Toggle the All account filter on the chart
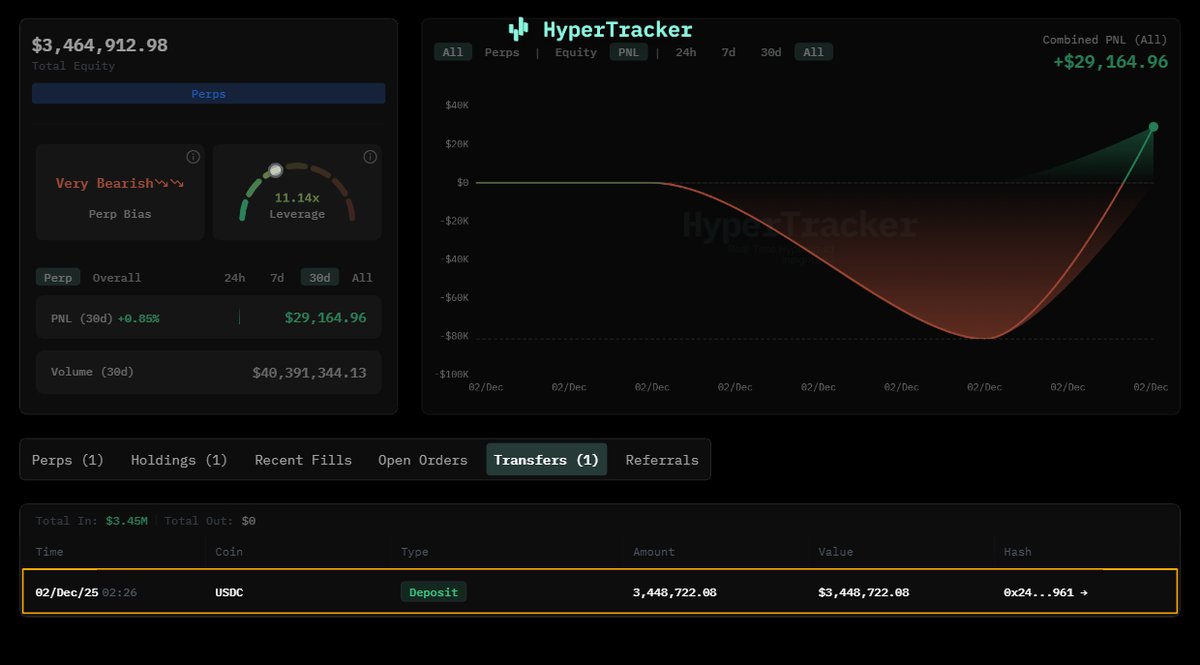 (453, 51)
